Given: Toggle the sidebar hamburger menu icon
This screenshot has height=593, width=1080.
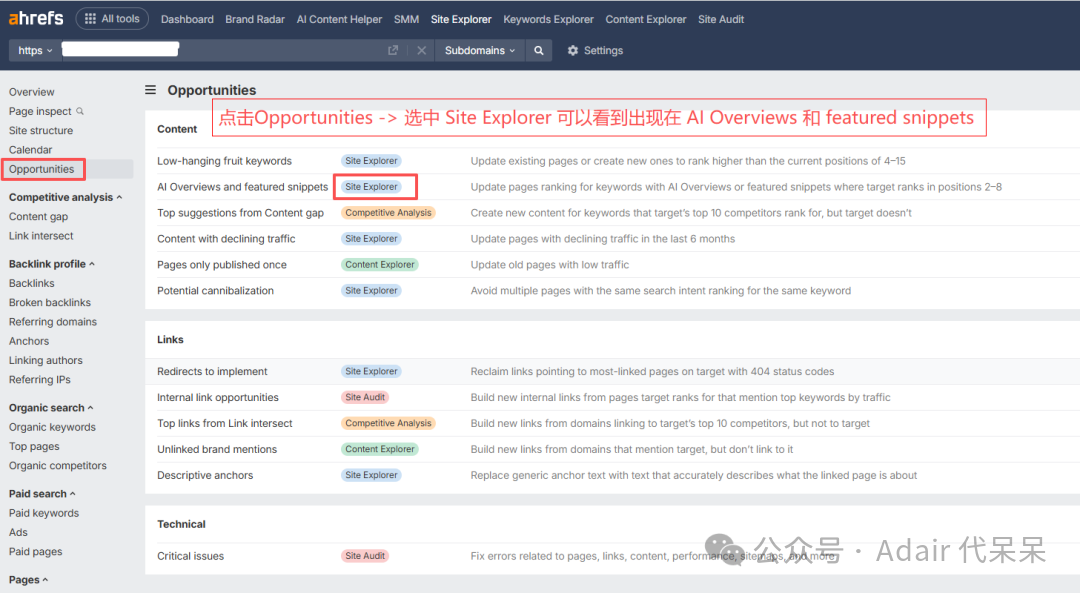Looking at the screenshot, I should (150, 90).
